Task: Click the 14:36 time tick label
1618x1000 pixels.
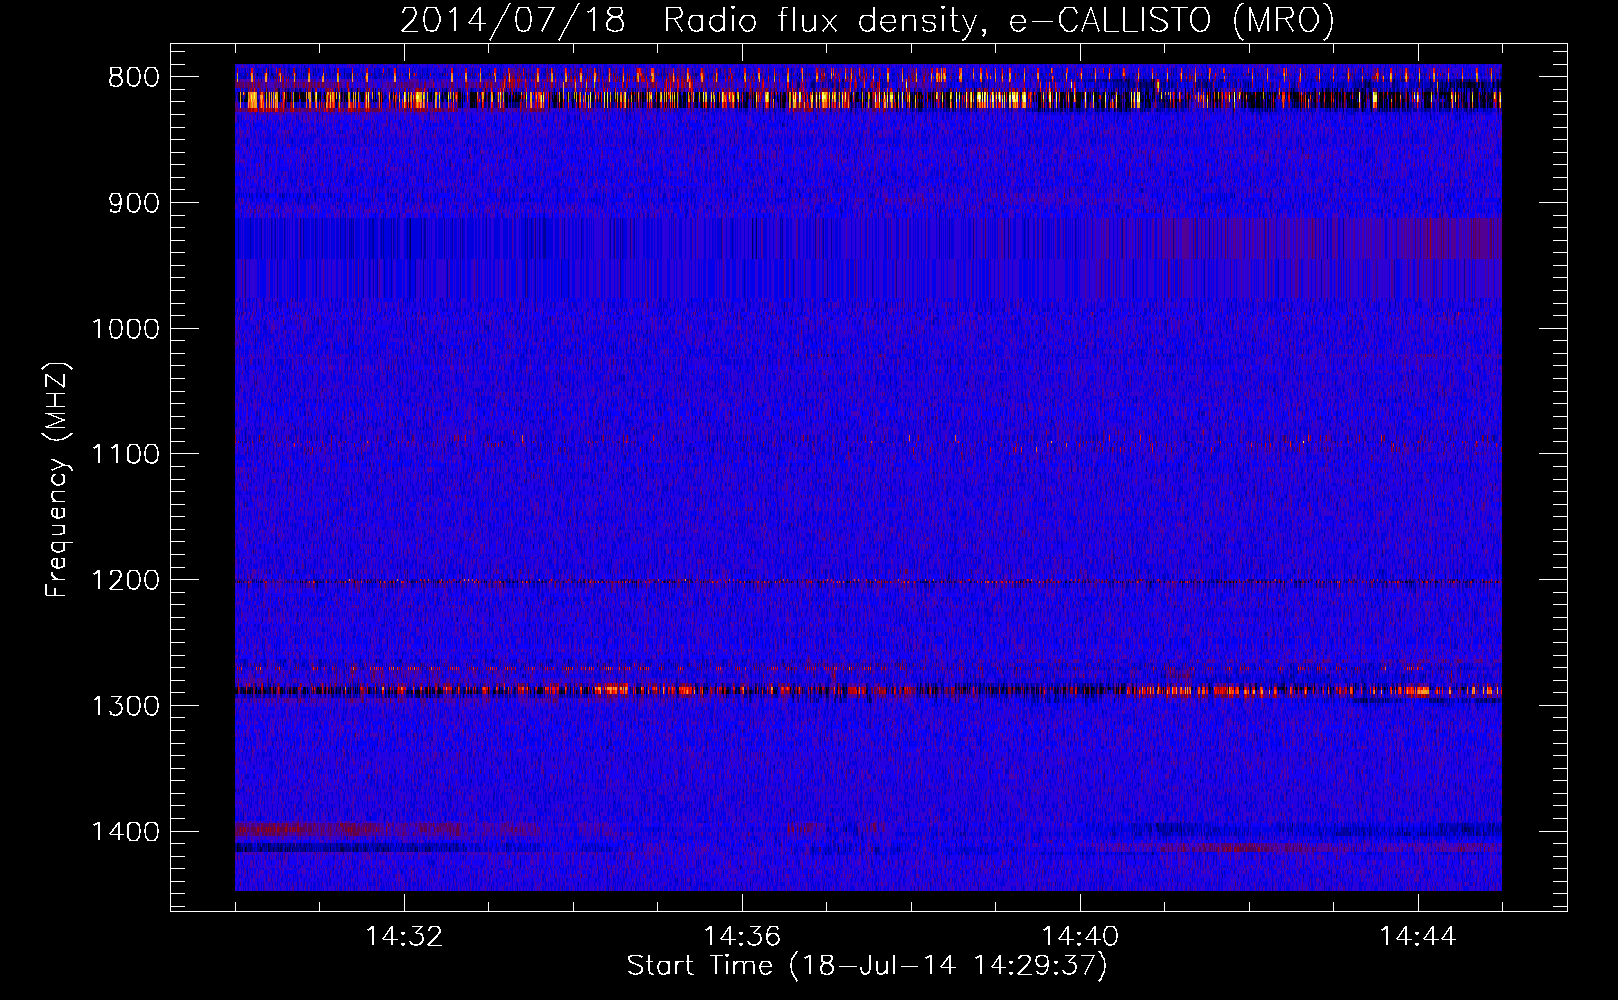Action: pyautogui.click(x=742, y=937)
